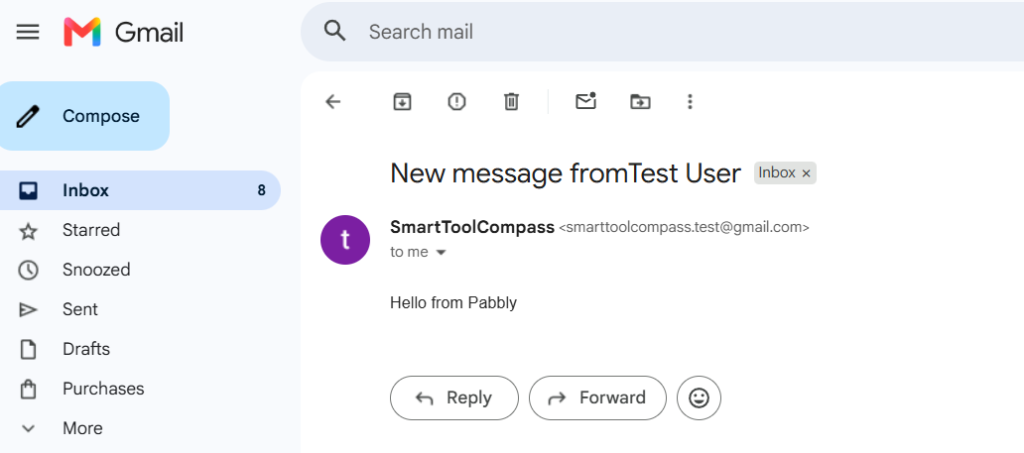
Task: Click the Compose button
Action: pyautogui.click(x=84, y=116)
